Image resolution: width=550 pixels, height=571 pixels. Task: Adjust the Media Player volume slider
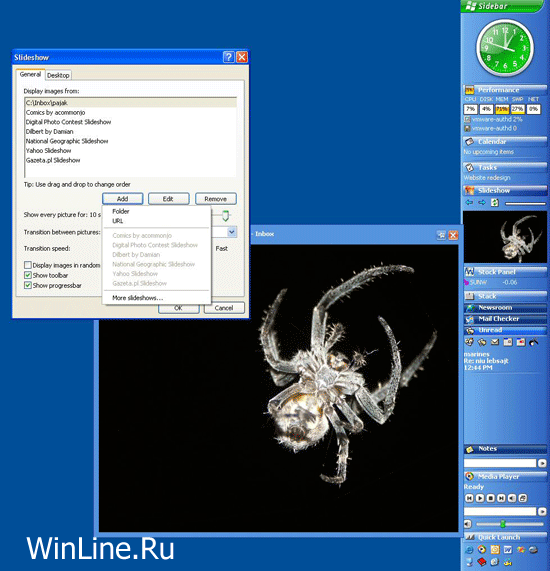pos(503,524)
